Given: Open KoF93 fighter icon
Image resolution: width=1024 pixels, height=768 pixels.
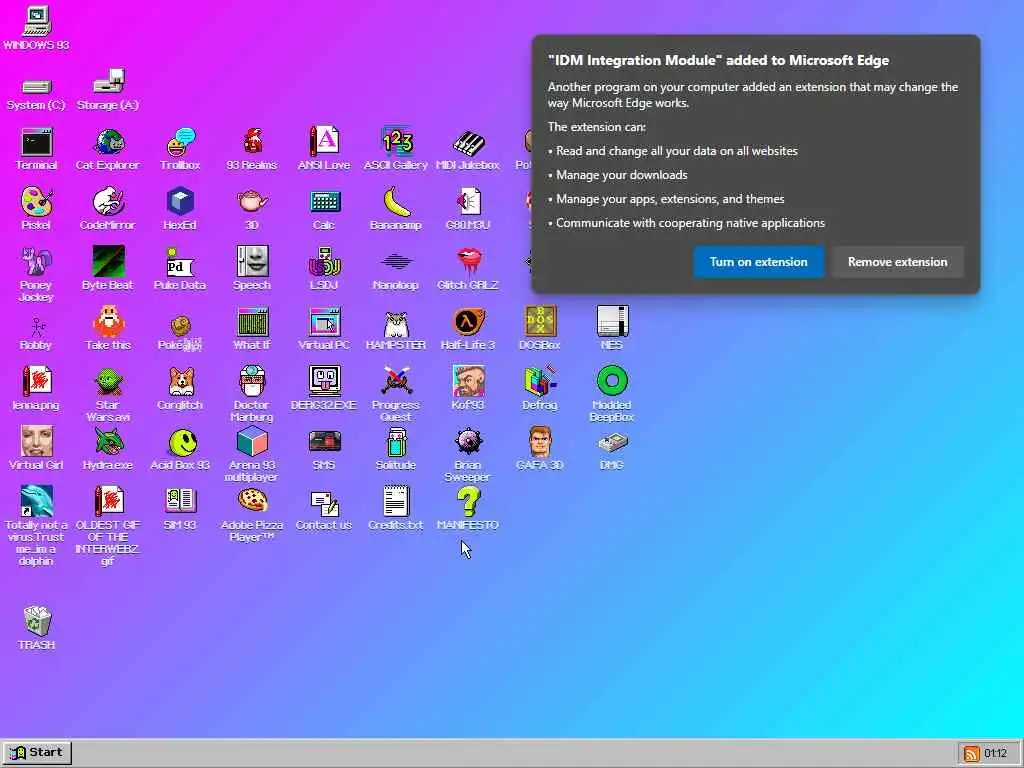Looking at the screenshot, I should (x=468, y=381).
